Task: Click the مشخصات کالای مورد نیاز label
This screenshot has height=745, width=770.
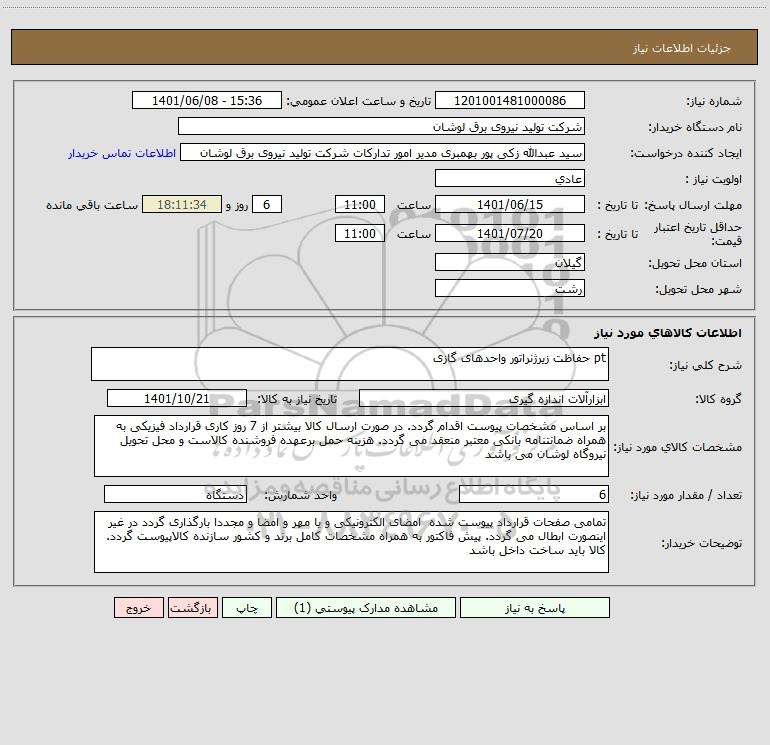Action: (x=678, y=447)
